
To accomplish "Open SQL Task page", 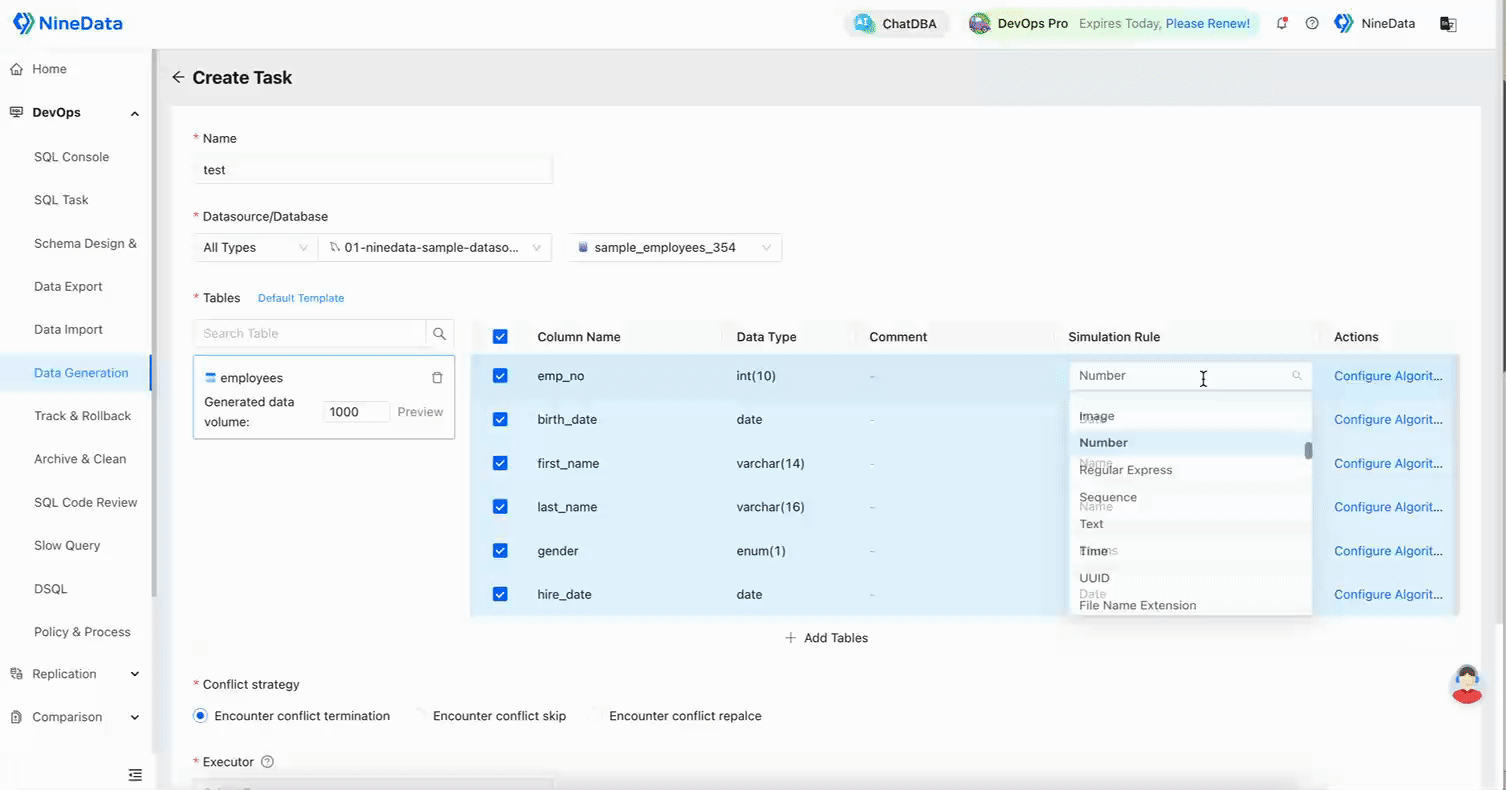I will 61,200.
